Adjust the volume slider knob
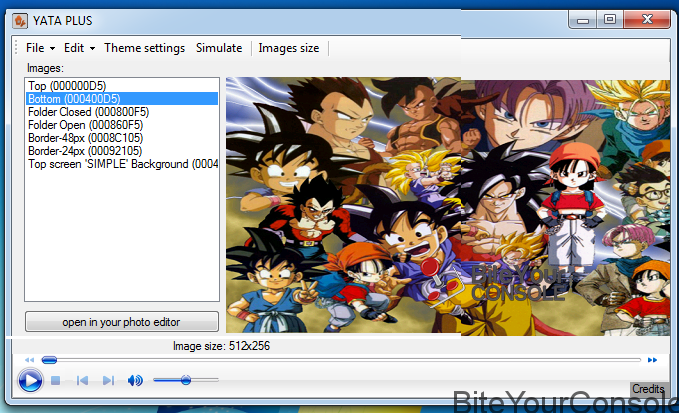 pos(186,380)
